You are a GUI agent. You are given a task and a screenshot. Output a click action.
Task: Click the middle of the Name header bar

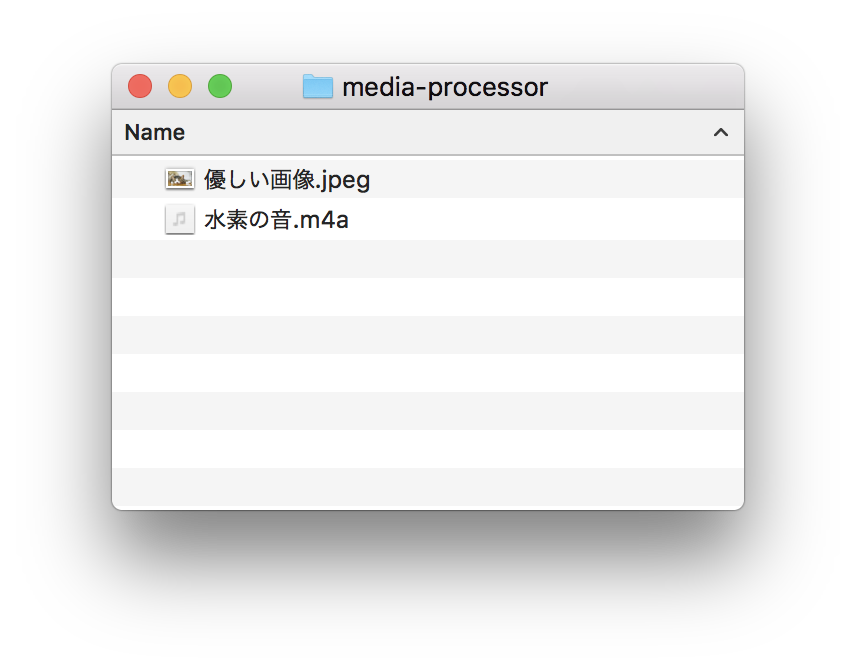427,132
